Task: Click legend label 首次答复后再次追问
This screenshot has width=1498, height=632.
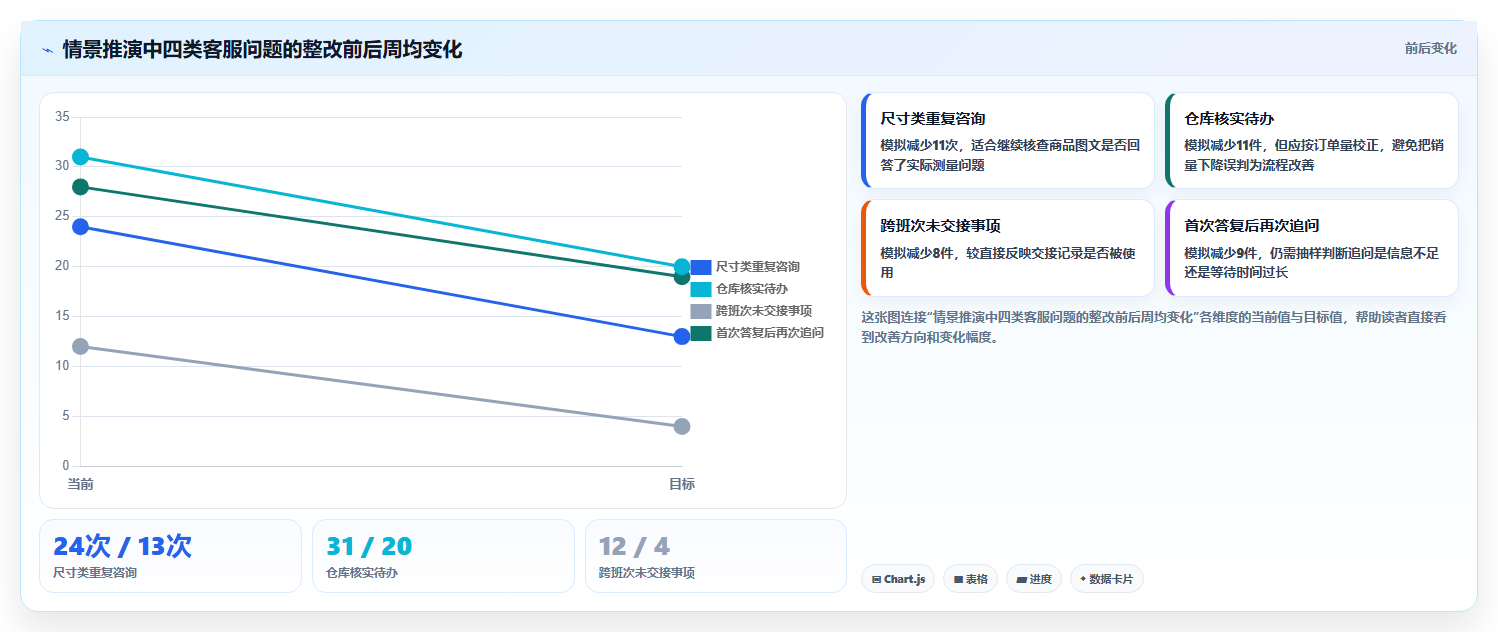Action: (770, 333)
